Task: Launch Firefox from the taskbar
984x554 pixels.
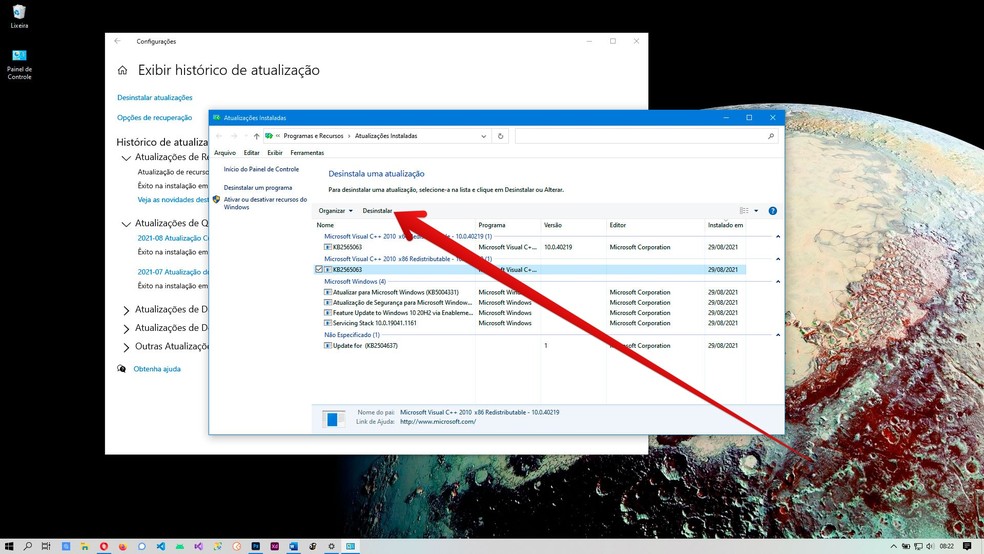Action: pyautogui.click(x=122, y=546)
